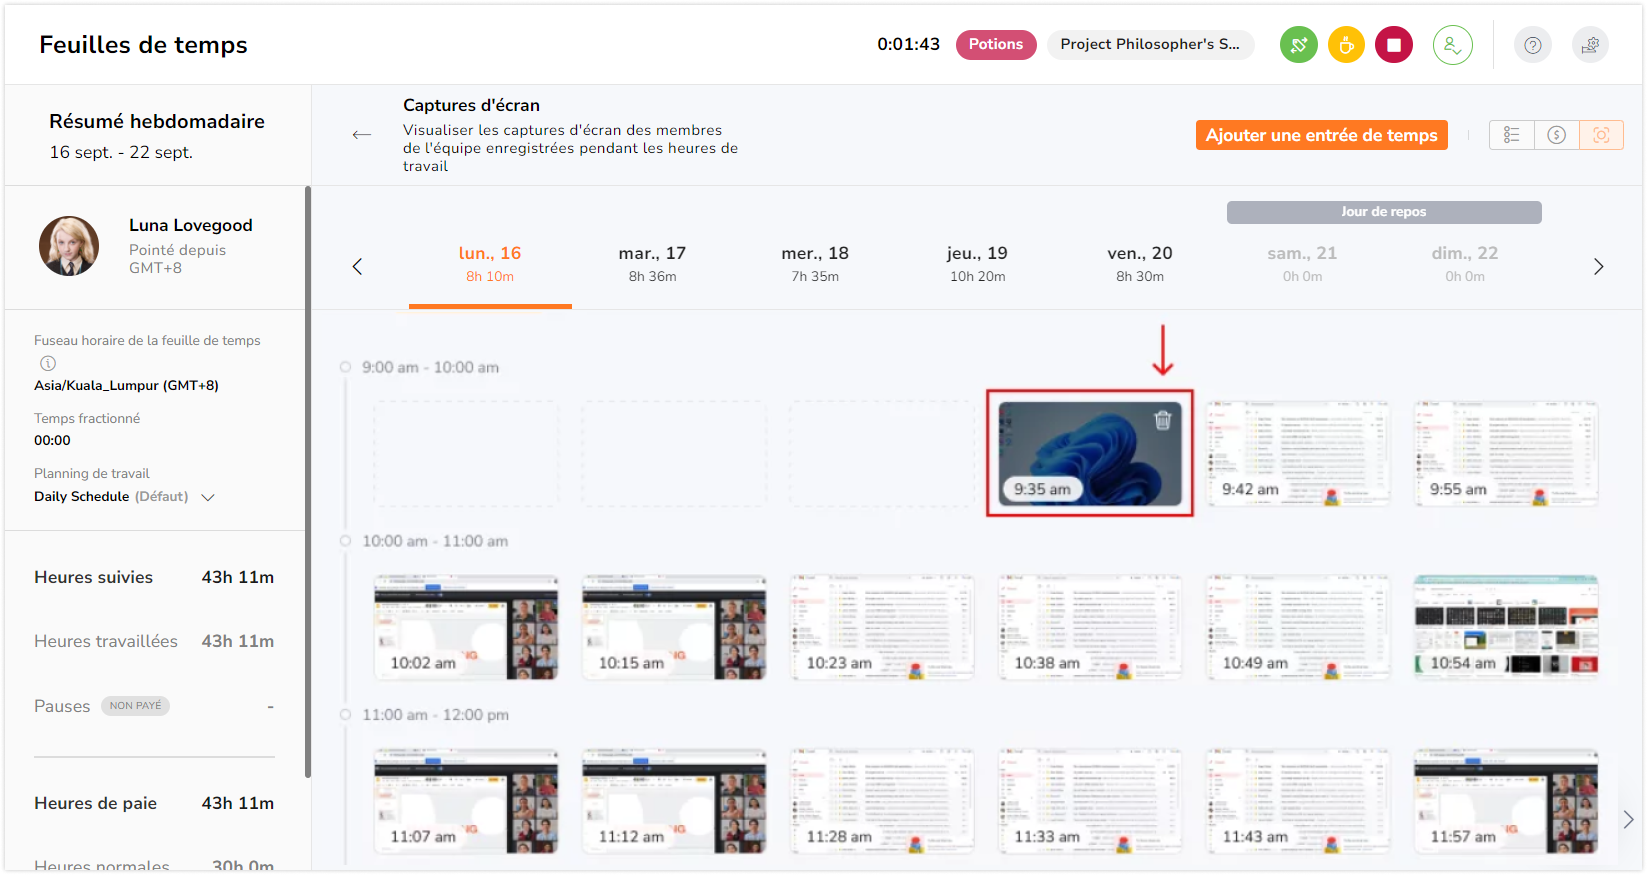The width and height of the screenshot is (1647, 875).
Task: Click the timezone info icon
Action: pos(48,364)
